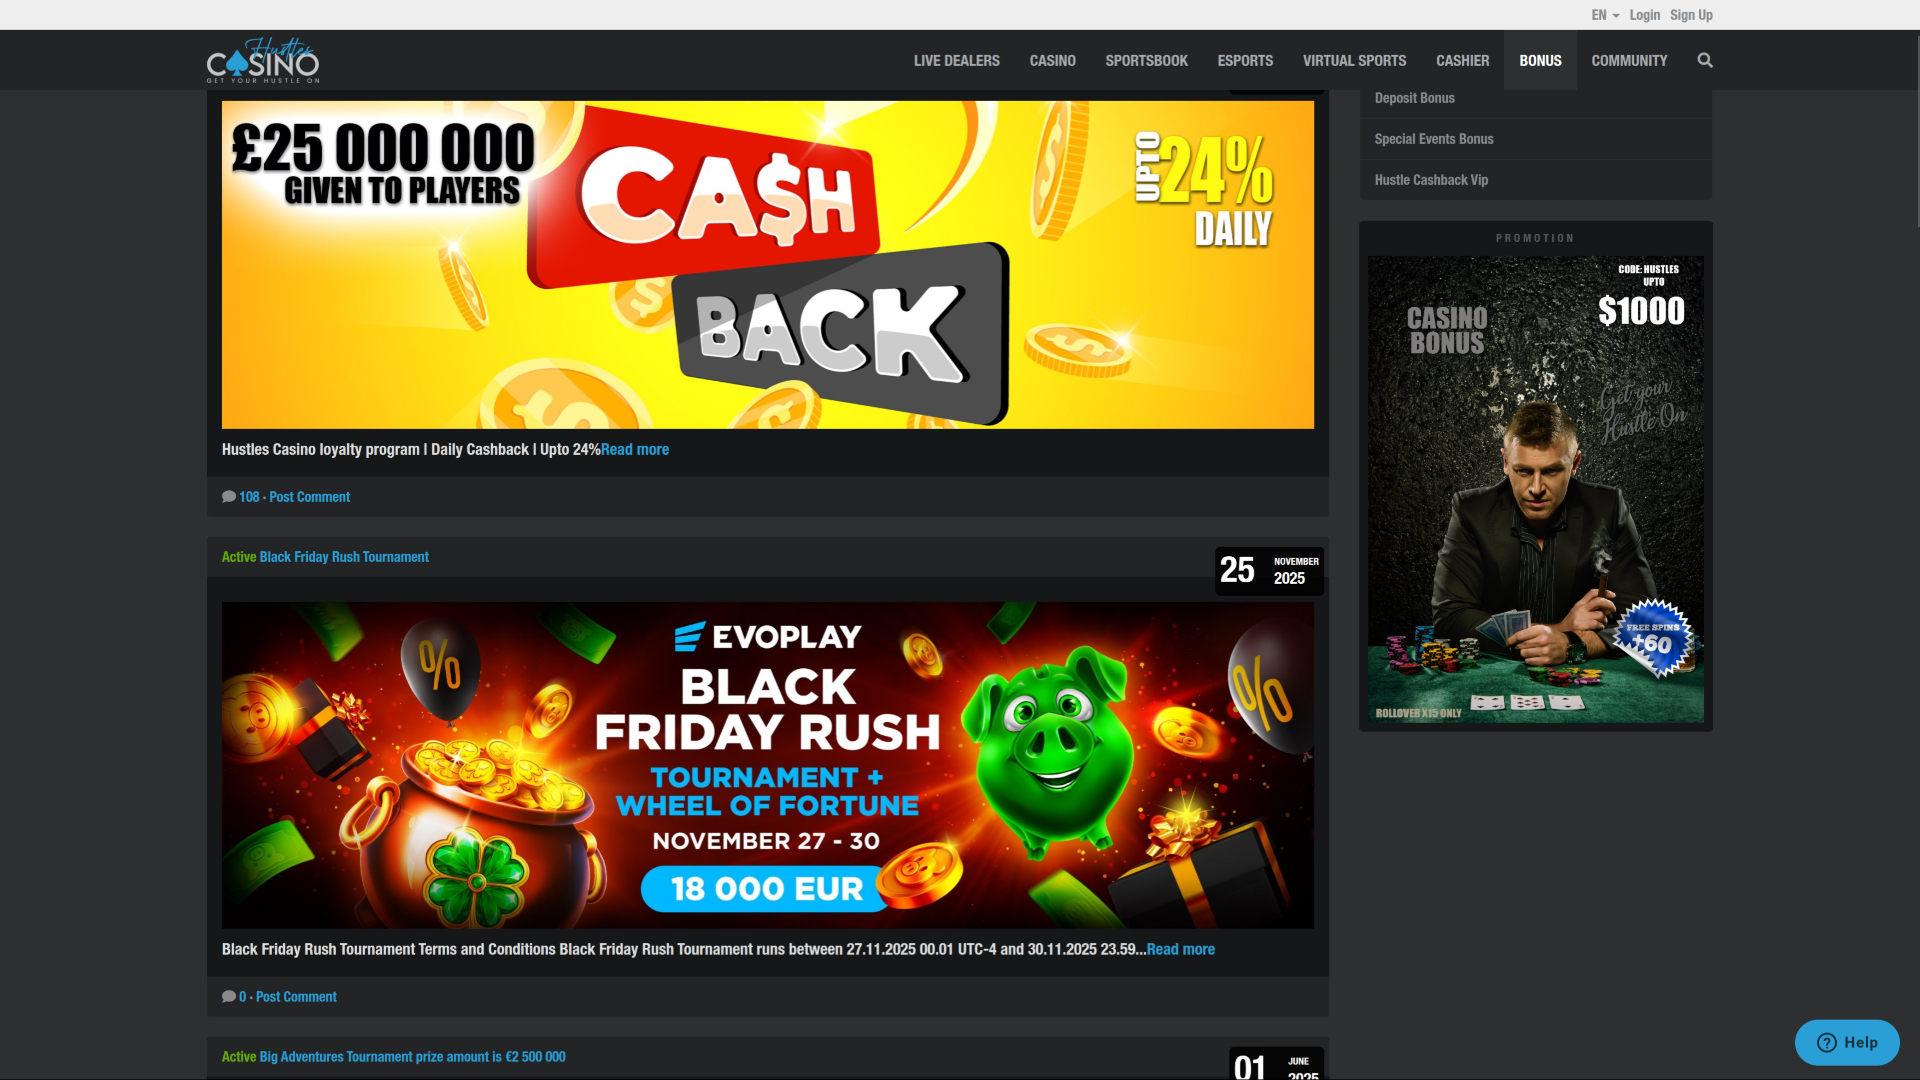Click the comment bubble icon showing 108 comments
The width and height of the screenshot is (1920, 1080).
tap(229, 496)
